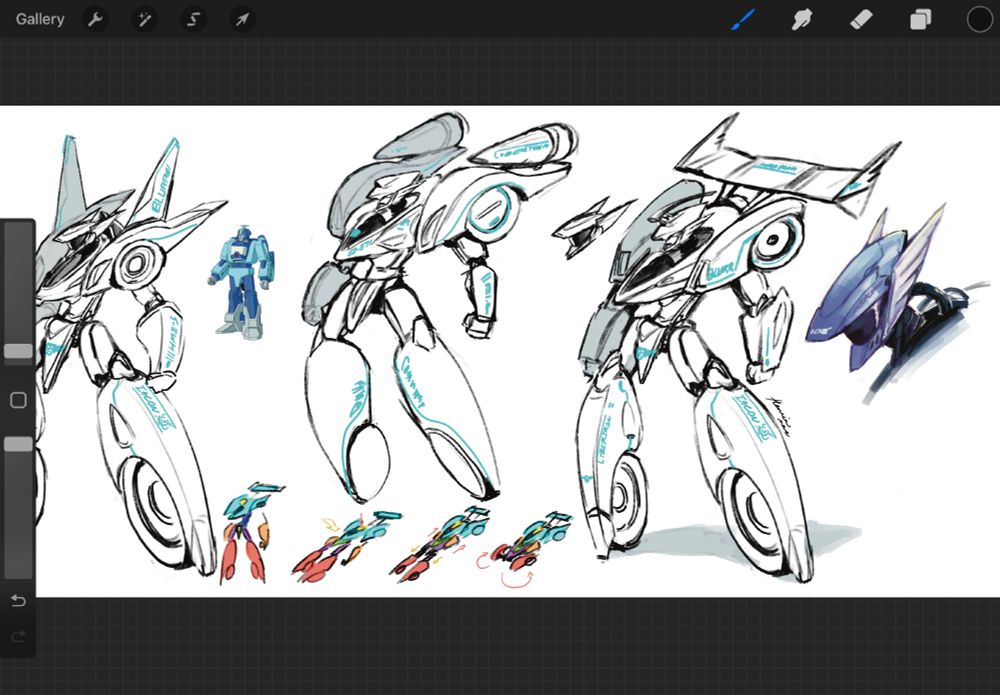Click the small red-legged robot thumbnail sketch
Image resolution: width=1000 pixels, height=695 pixels.
[250, 533]
